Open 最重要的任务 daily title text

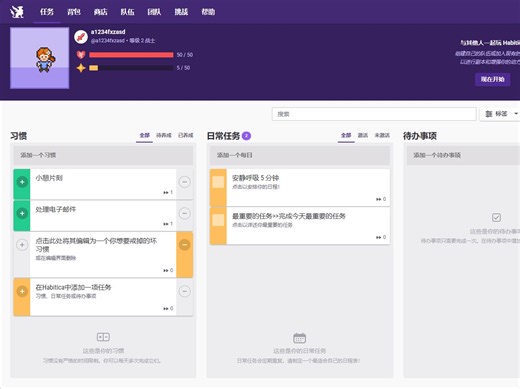click(289, 216)
